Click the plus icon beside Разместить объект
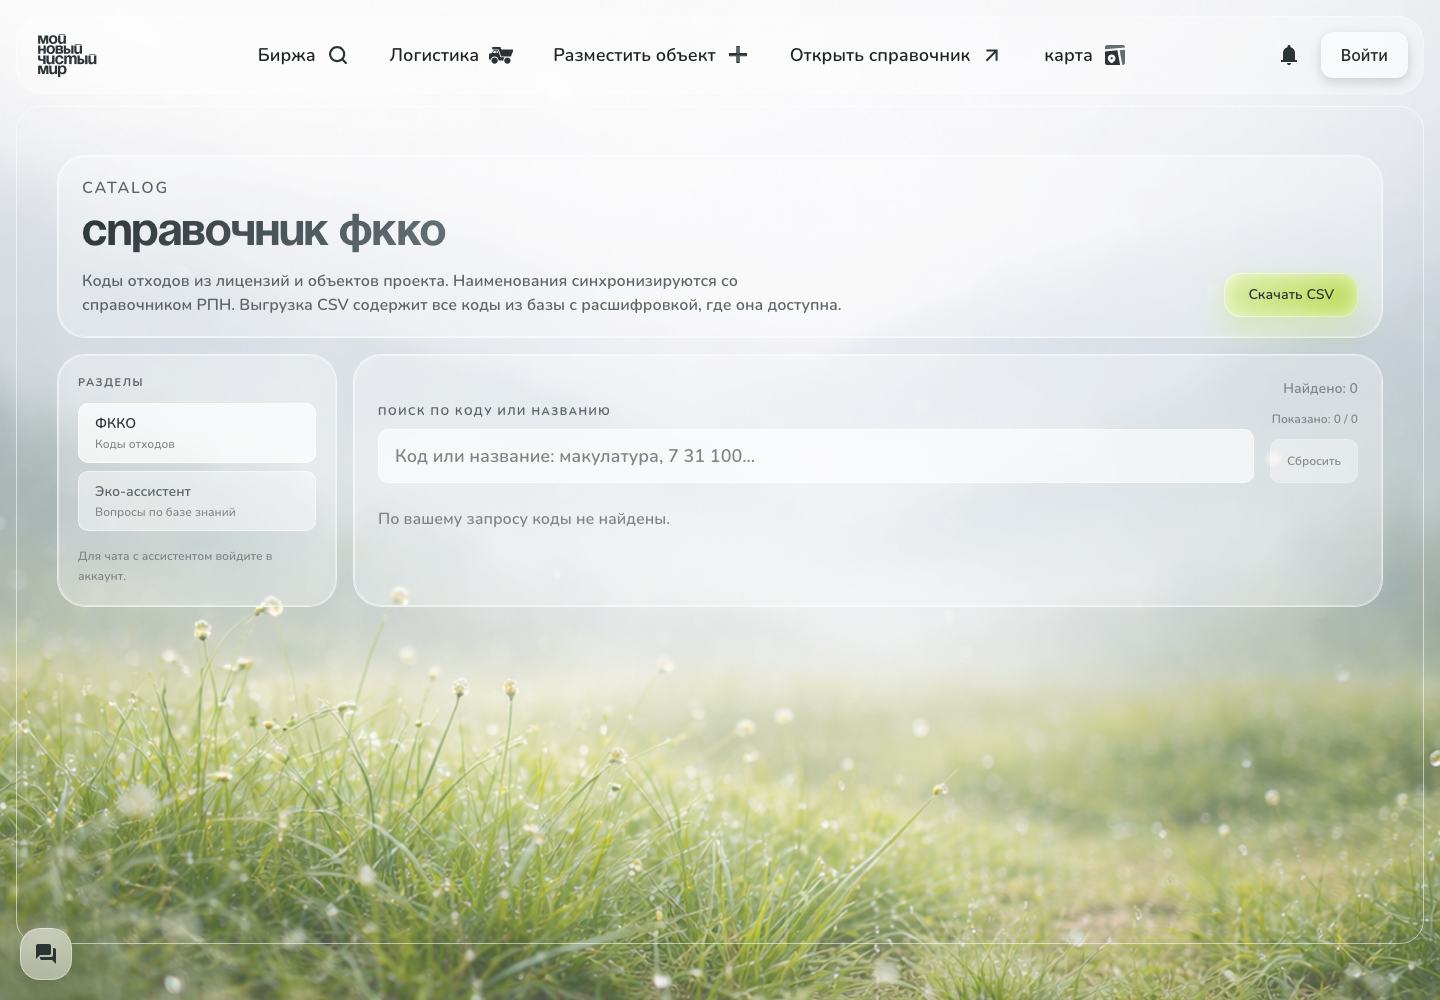The height and width of the screenshot is (1000, 1440). tap(738, 55)
